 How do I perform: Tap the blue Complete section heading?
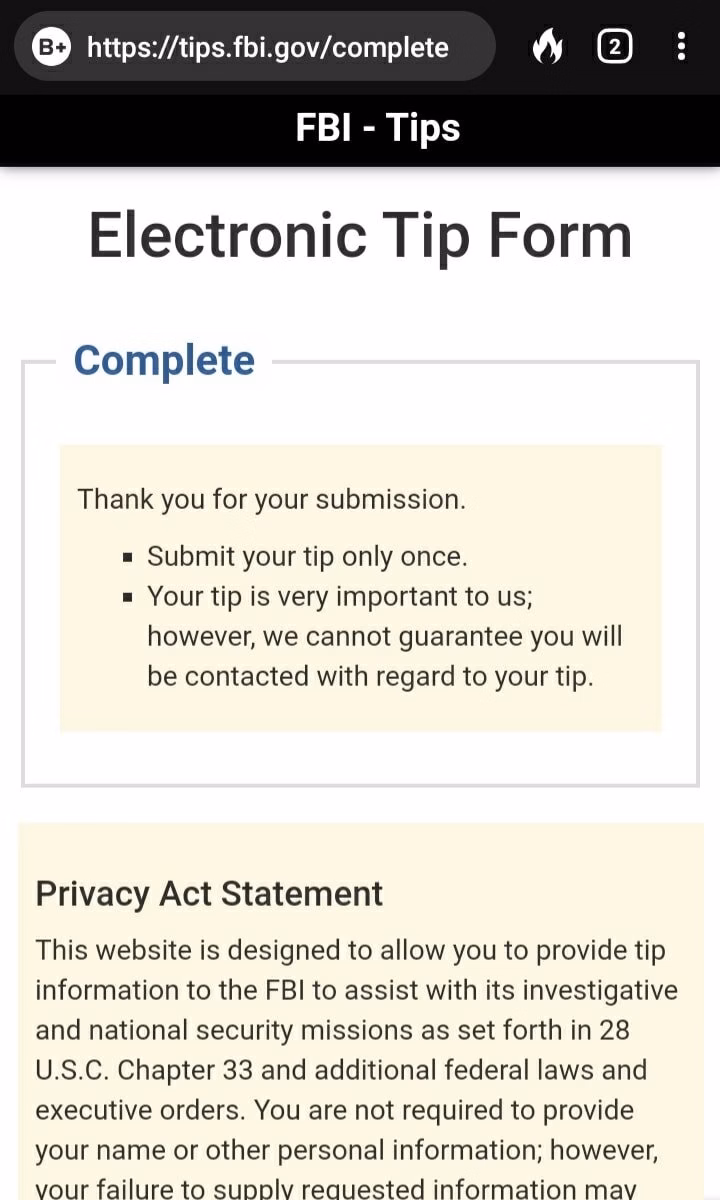pyautogui.click(x=164, y=360)
